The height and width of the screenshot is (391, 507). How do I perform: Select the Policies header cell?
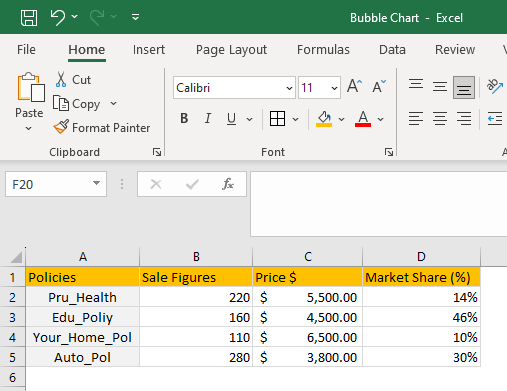point(83,277)
